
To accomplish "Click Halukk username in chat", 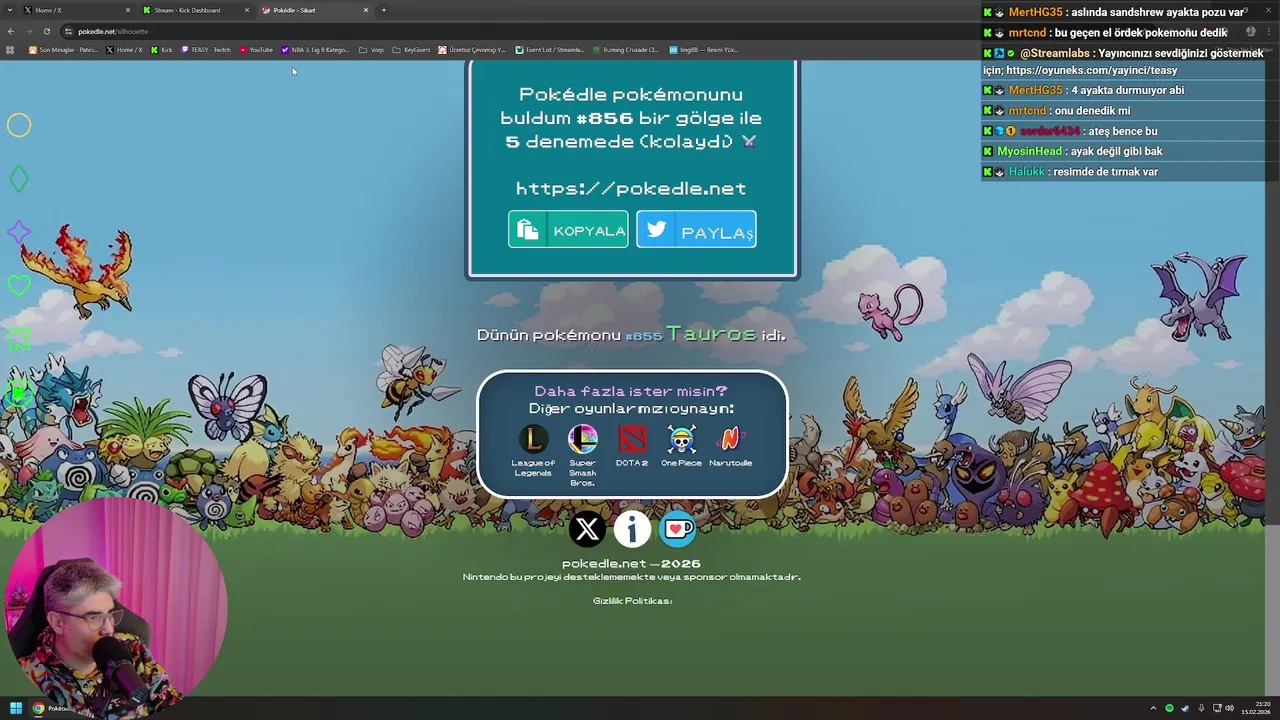I will pyautogui.click(x=1026, y=172).
